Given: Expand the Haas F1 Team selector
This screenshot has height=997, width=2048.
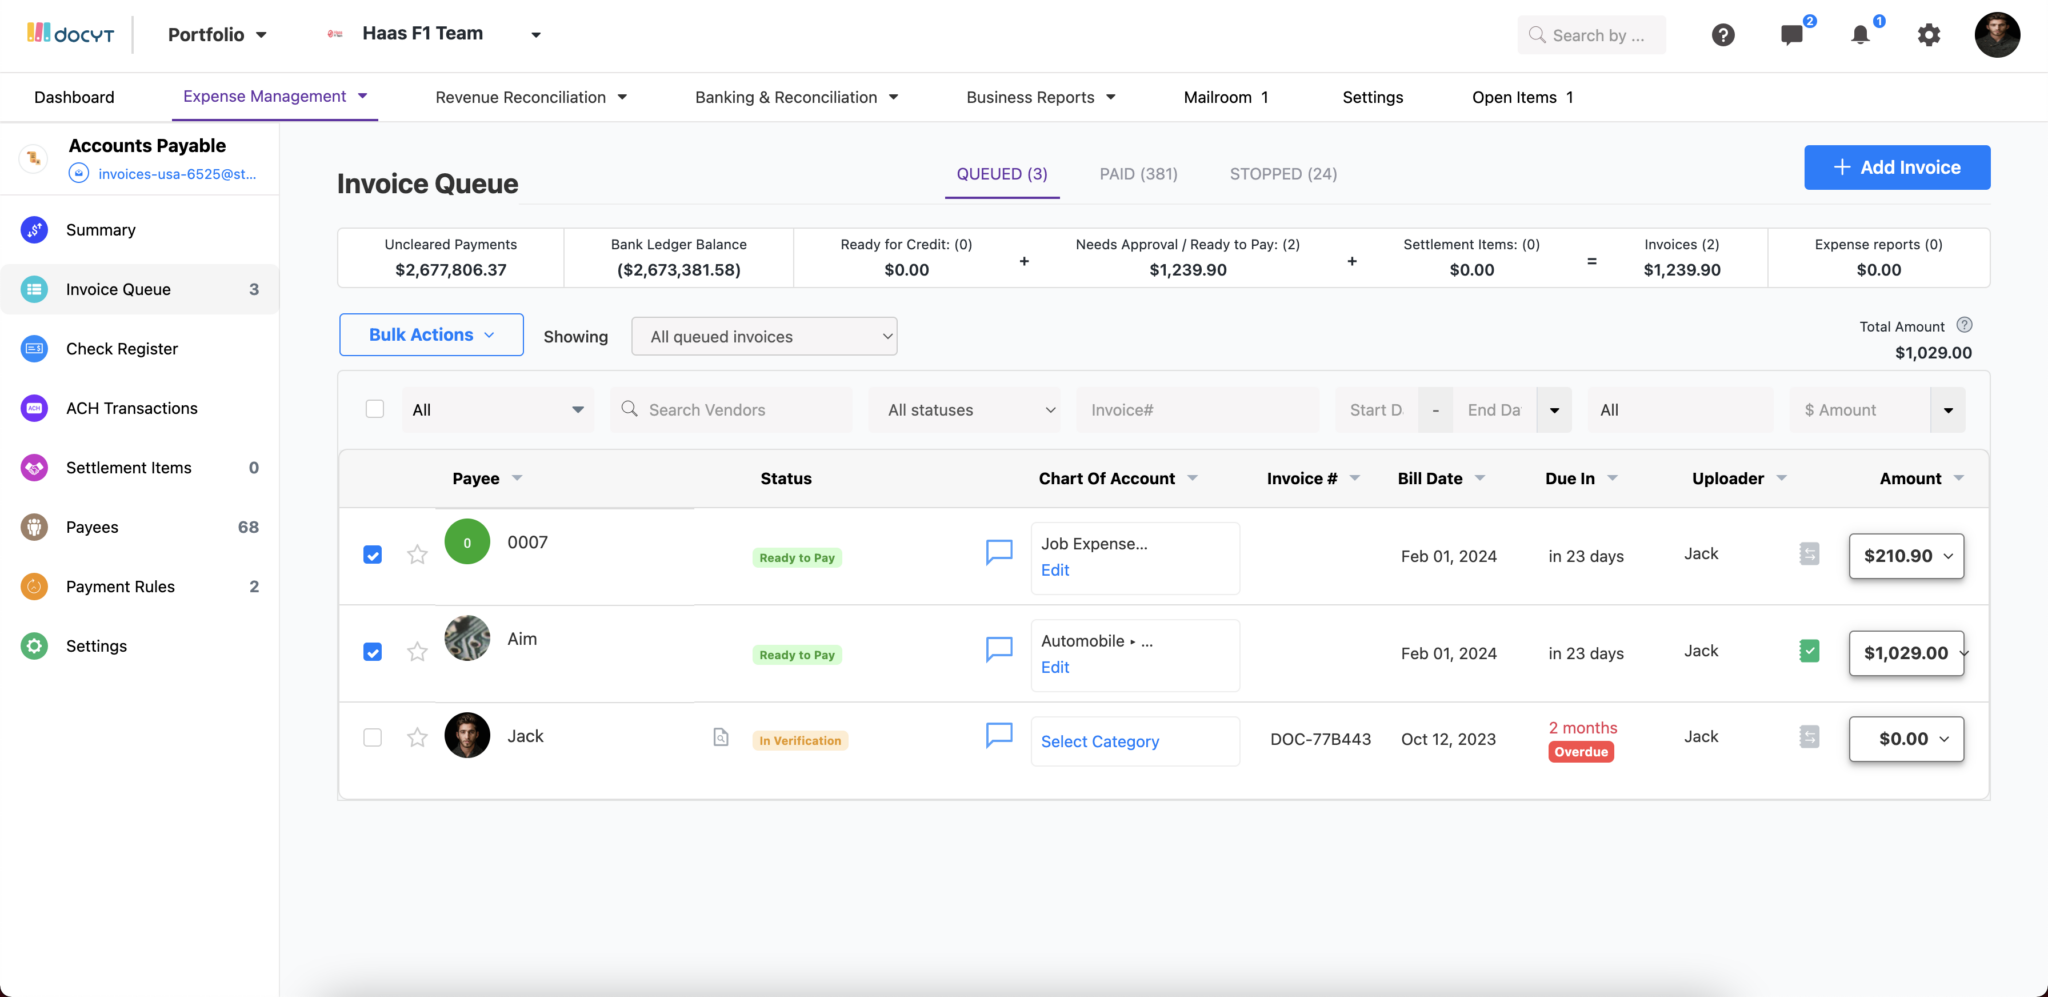Looking at the screenshot, I should tap(536, 33).
